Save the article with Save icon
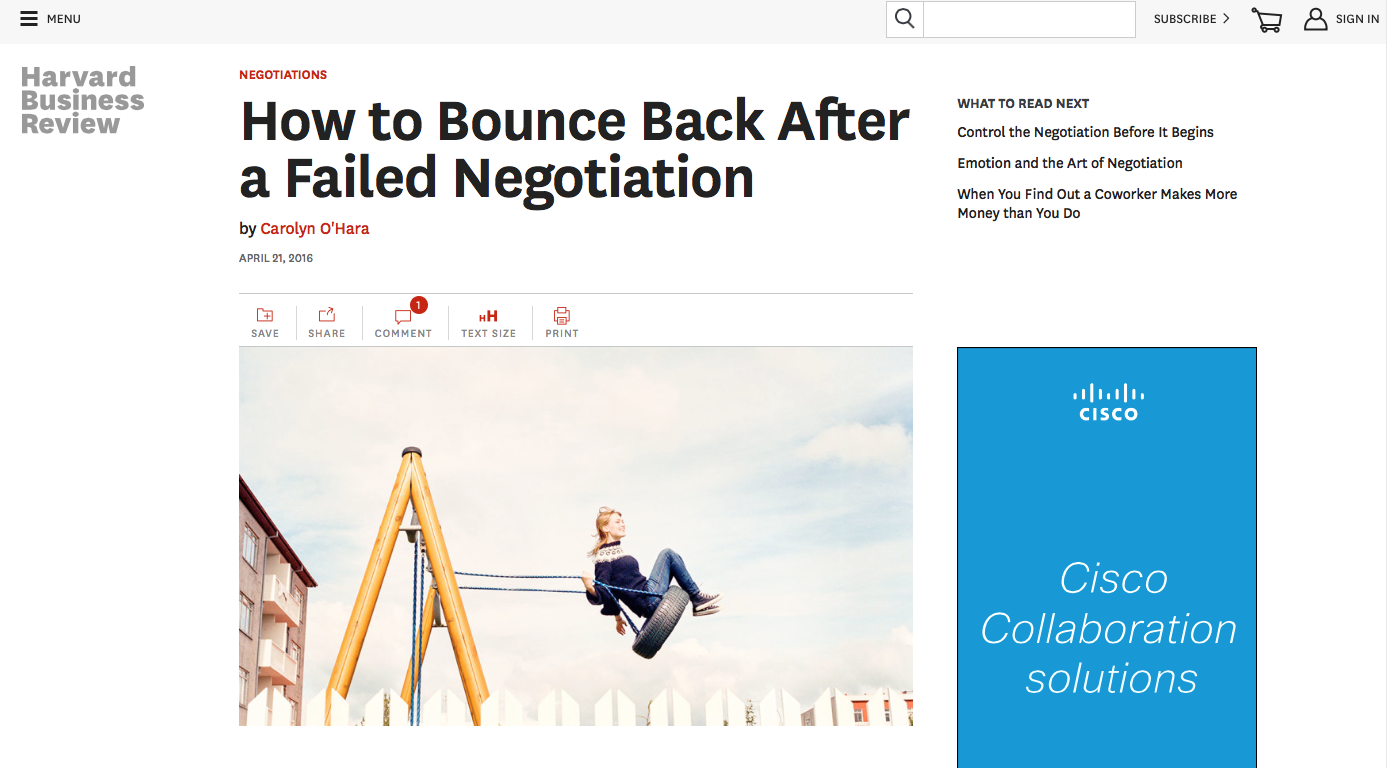 pyautogui.click(x=265, y=316)
